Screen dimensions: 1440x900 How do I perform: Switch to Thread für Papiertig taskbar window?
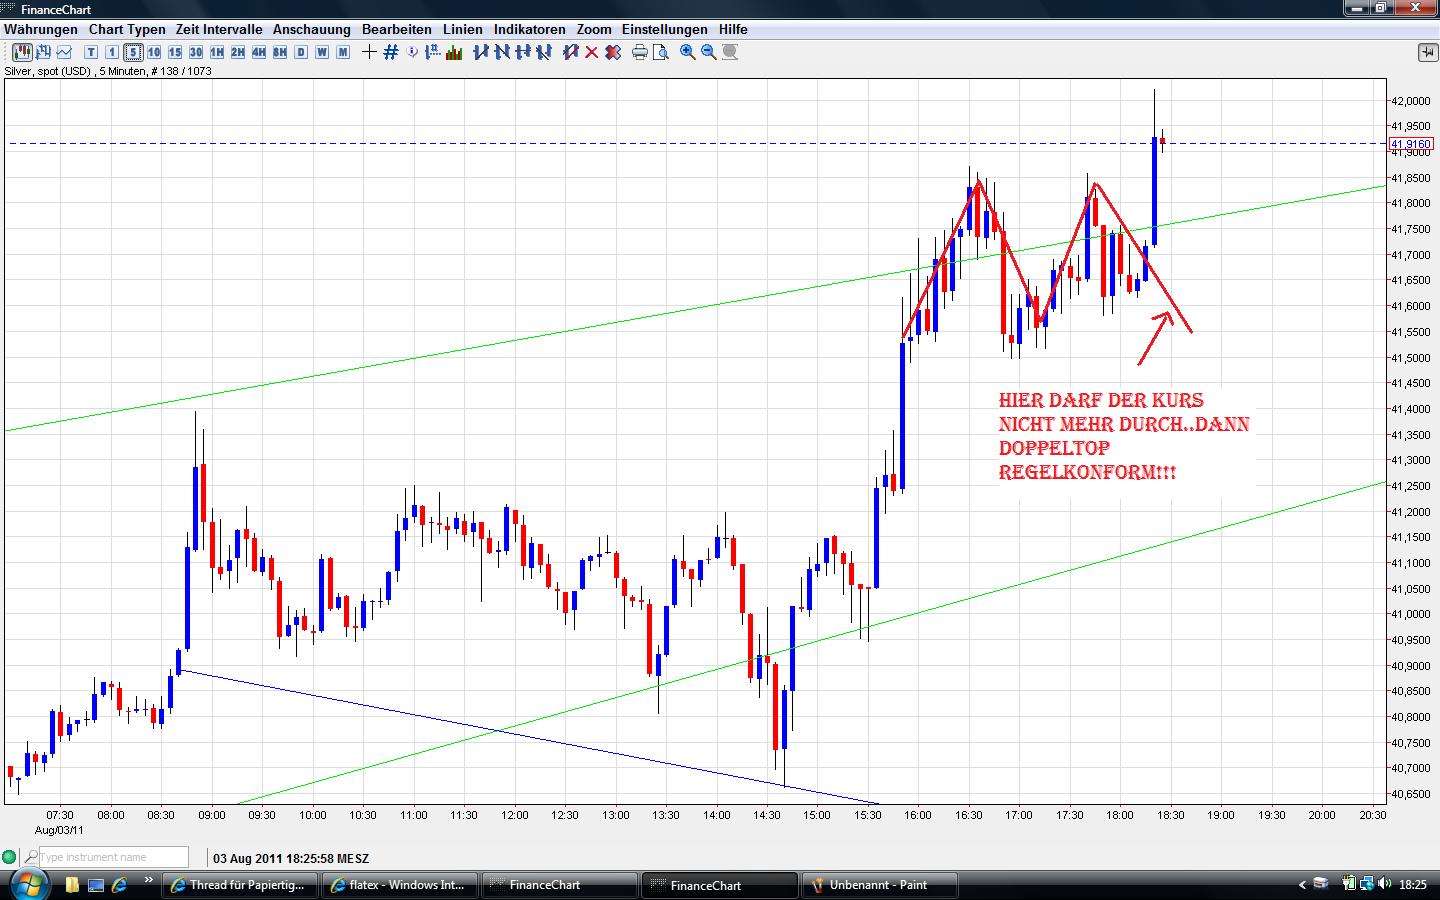[240, 885]
